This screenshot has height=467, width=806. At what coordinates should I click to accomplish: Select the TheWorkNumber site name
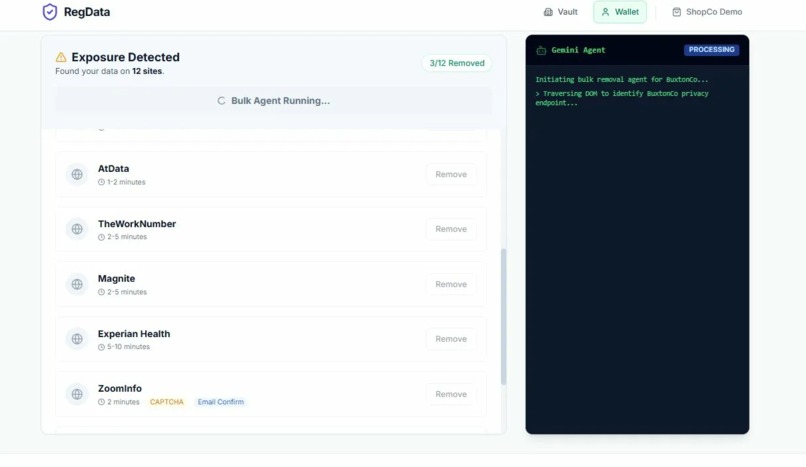click(x=137, y=224)
